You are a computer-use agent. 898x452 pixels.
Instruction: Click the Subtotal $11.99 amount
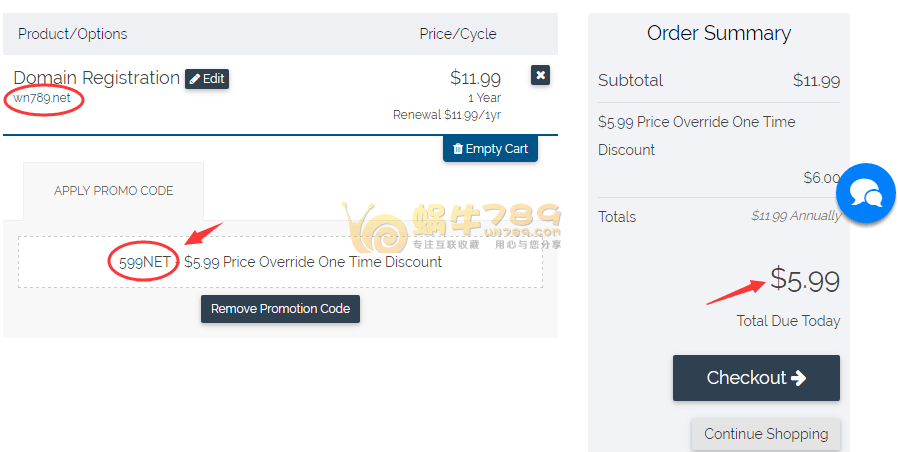pos(816,81)
